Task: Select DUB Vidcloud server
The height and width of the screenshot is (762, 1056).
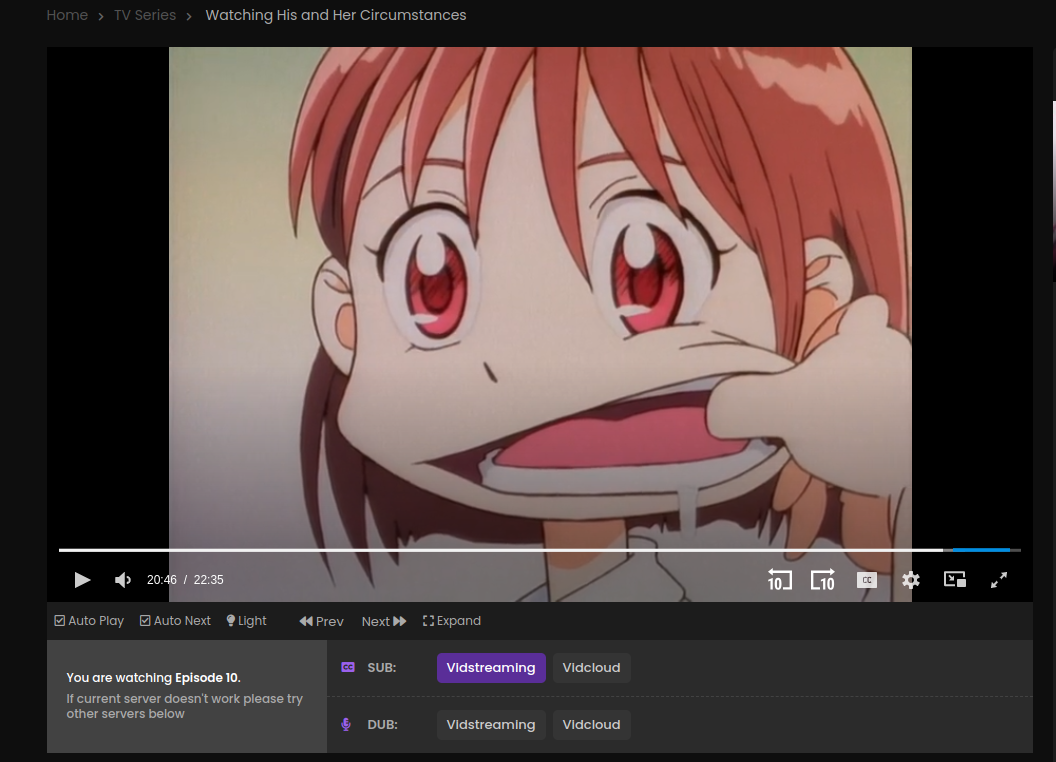Action: coord(591,725)
